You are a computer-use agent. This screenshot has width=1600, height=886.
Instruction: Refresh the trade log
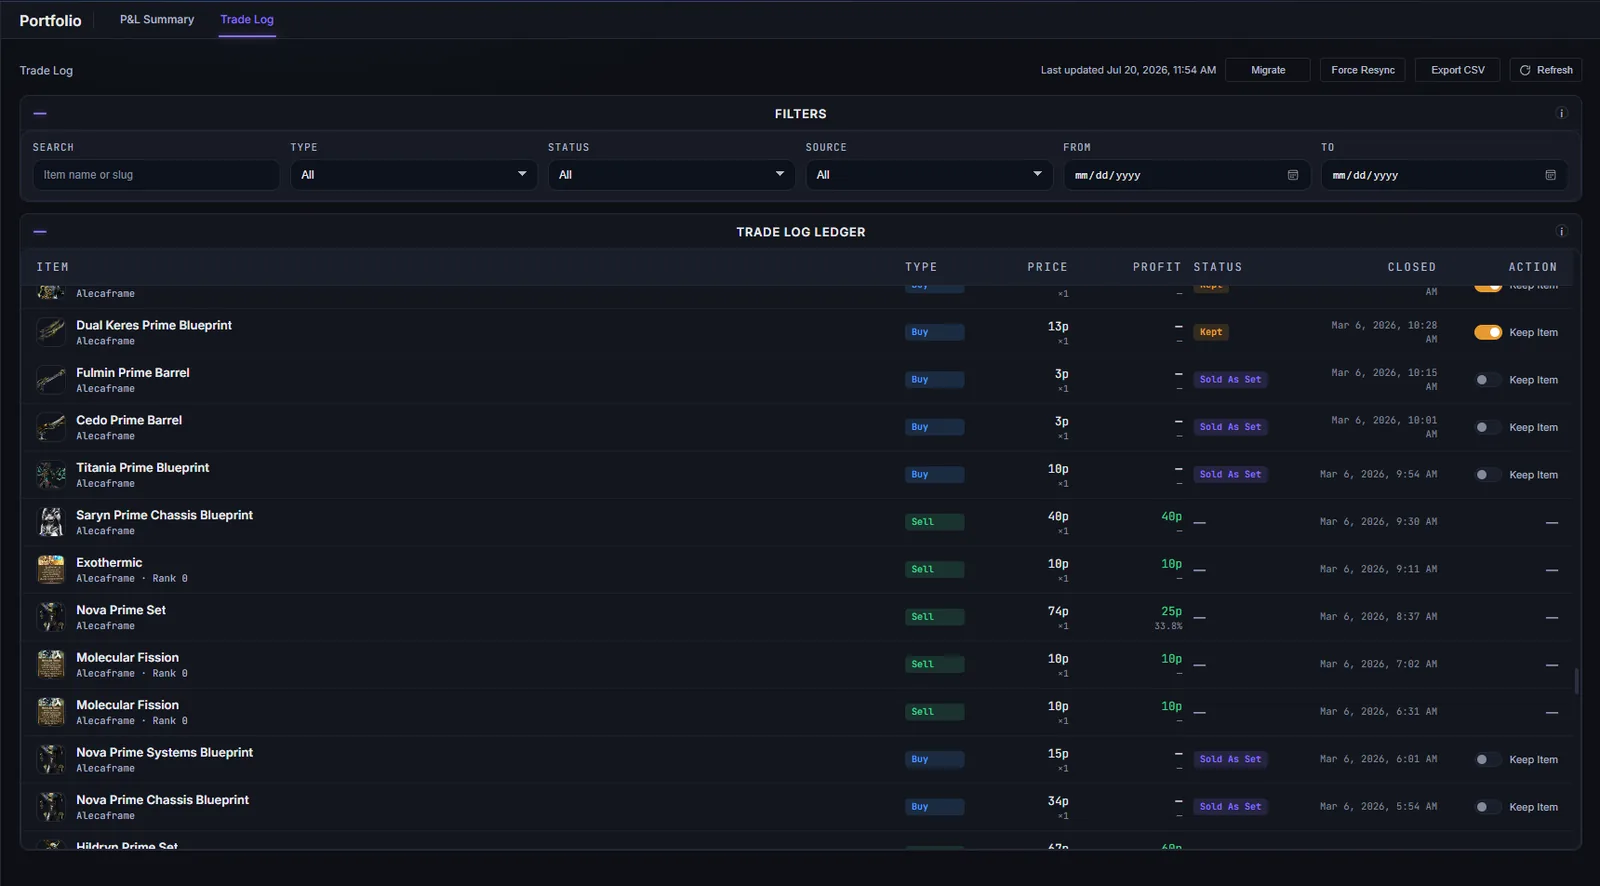(1546, 70)
